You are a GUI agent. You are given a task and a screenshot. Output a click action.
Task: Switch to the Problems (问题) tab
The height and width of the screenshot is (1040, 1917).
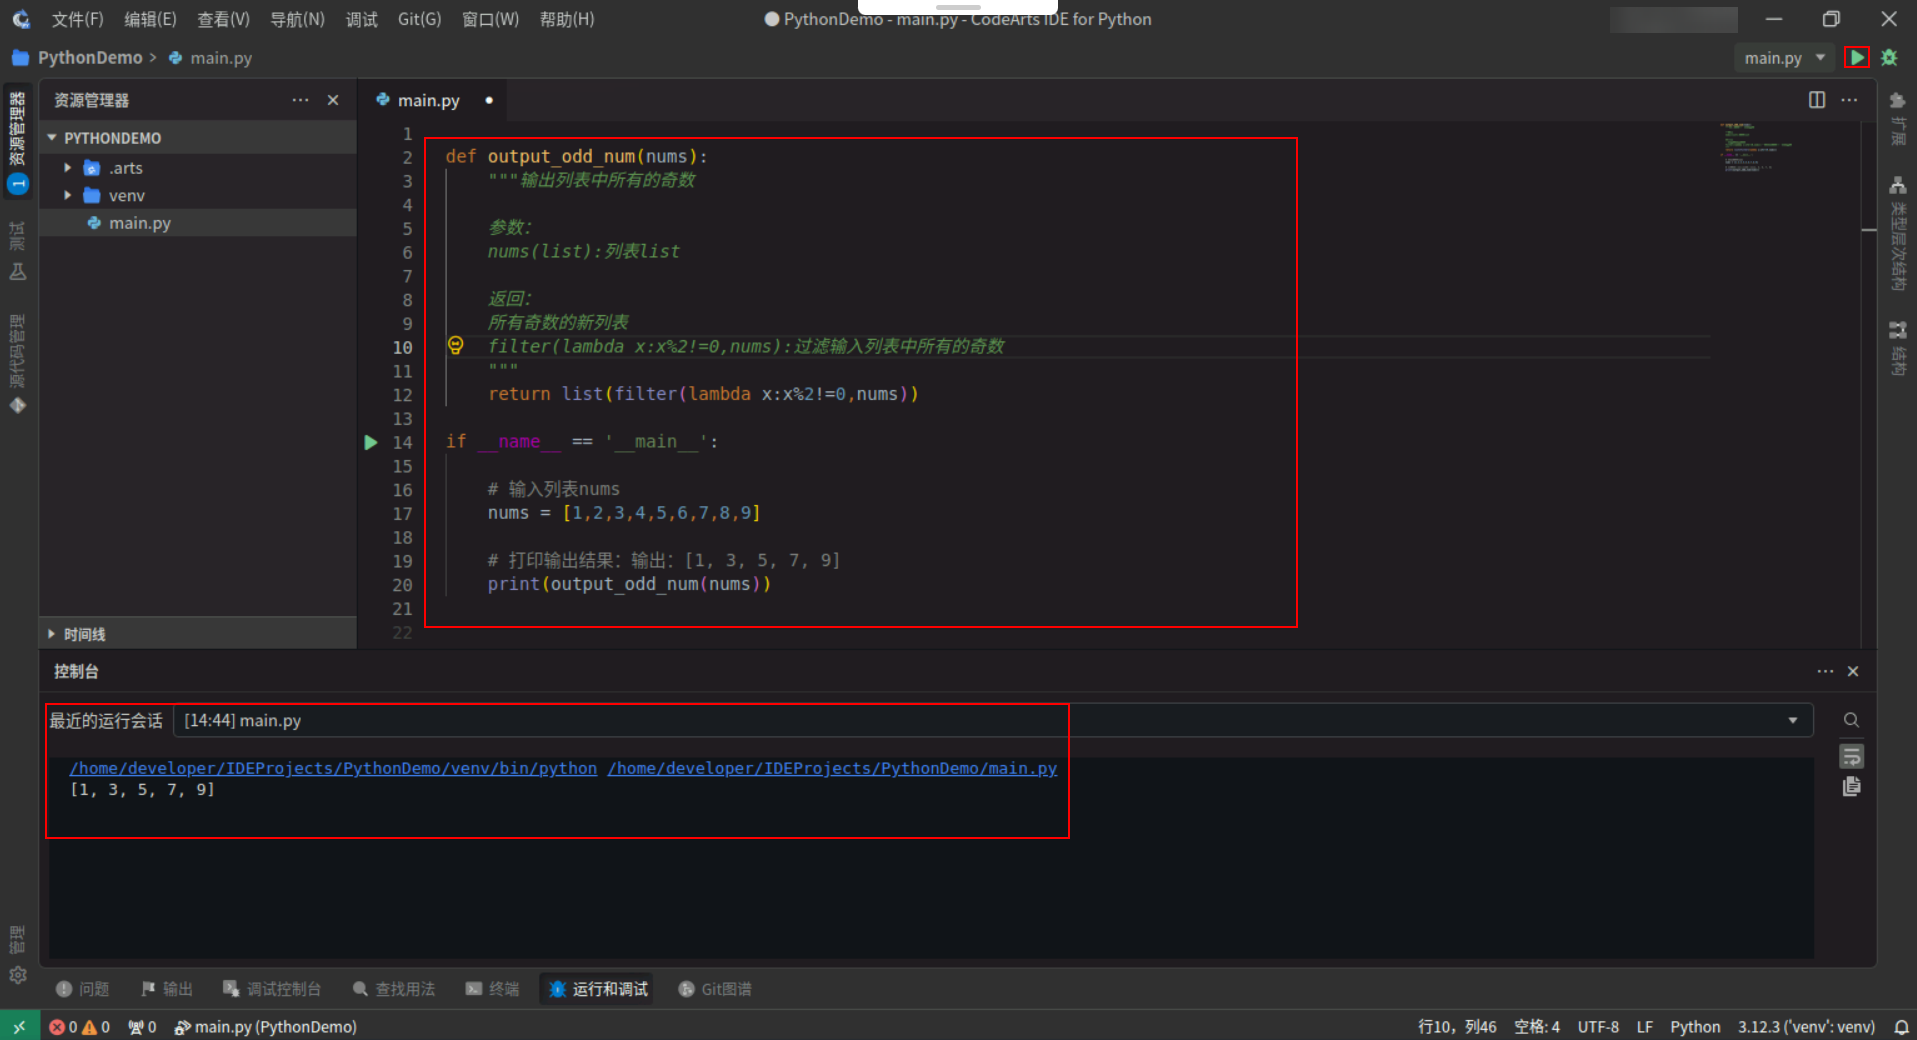pyautogui.click(x=83, y=989)
